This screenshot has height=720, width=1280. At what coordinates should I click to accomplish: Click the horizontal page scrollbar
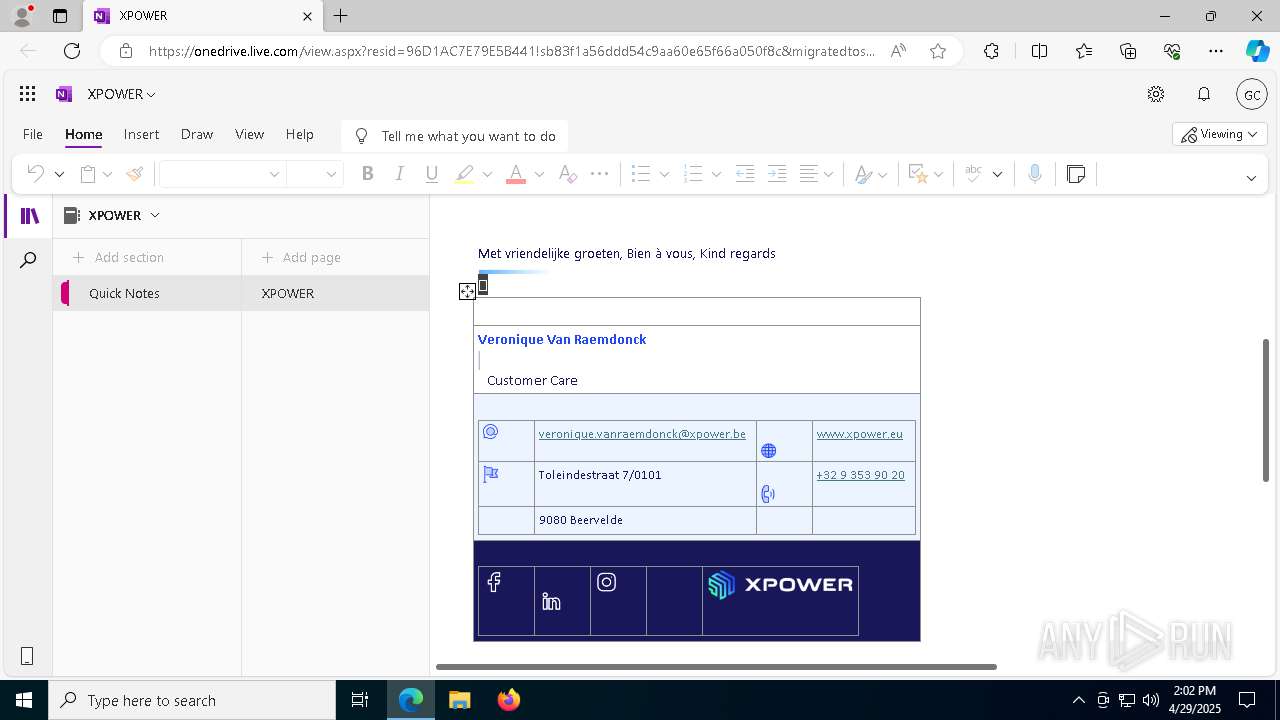pos(716,666)
